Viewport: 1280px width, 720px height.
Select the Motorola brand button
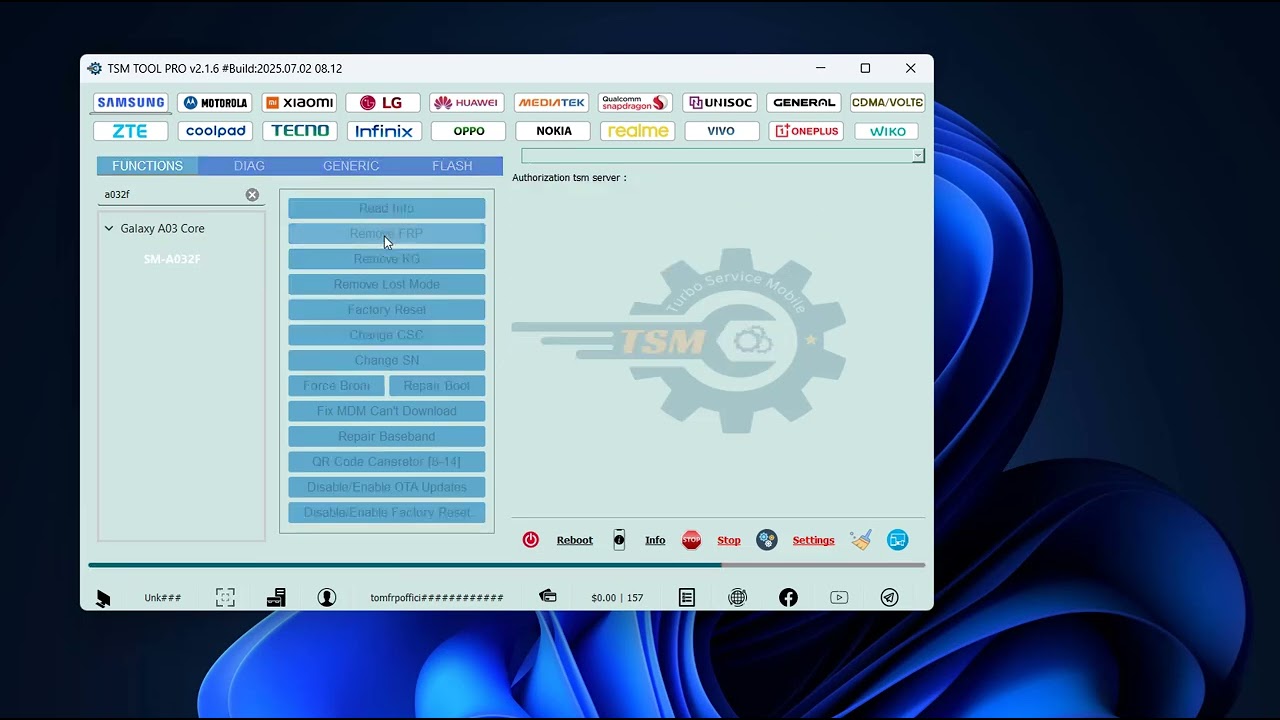click(215, 103)
